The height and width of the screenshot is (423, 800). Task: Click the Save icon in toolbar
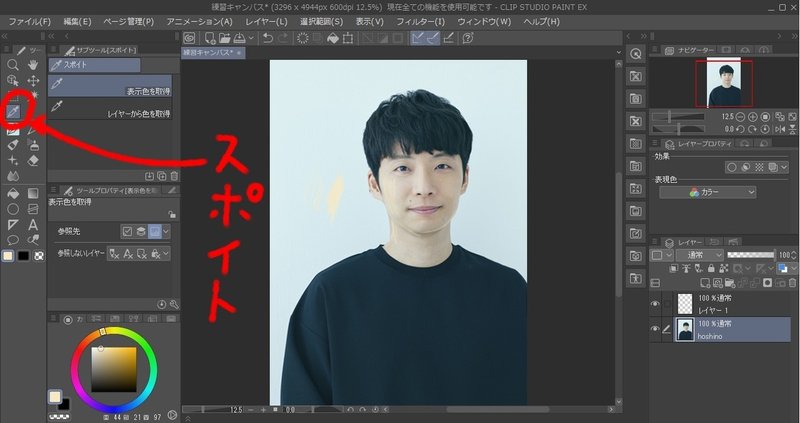click(239, 38)
